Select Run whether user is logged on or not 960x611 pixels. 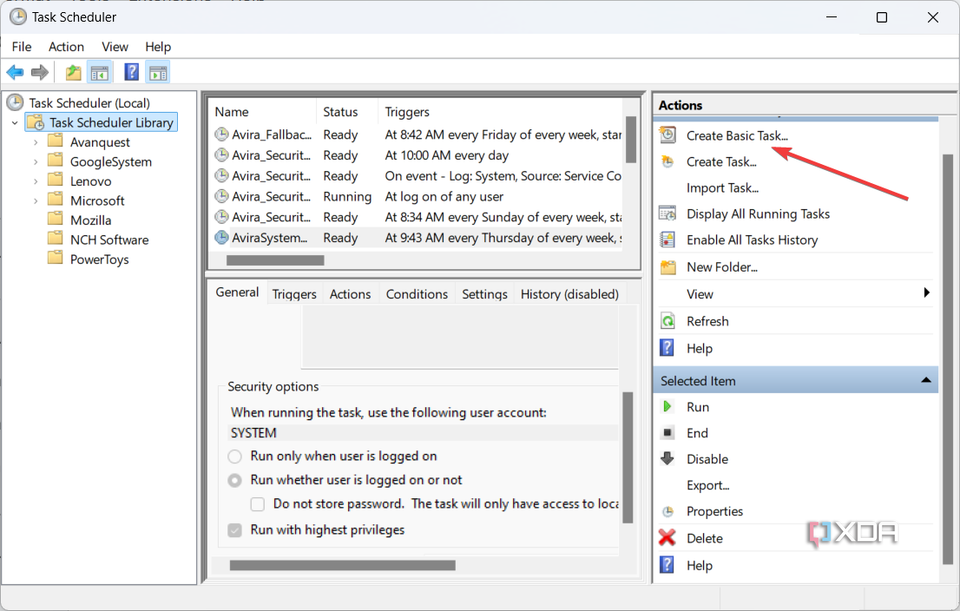[x=234, y=479]
